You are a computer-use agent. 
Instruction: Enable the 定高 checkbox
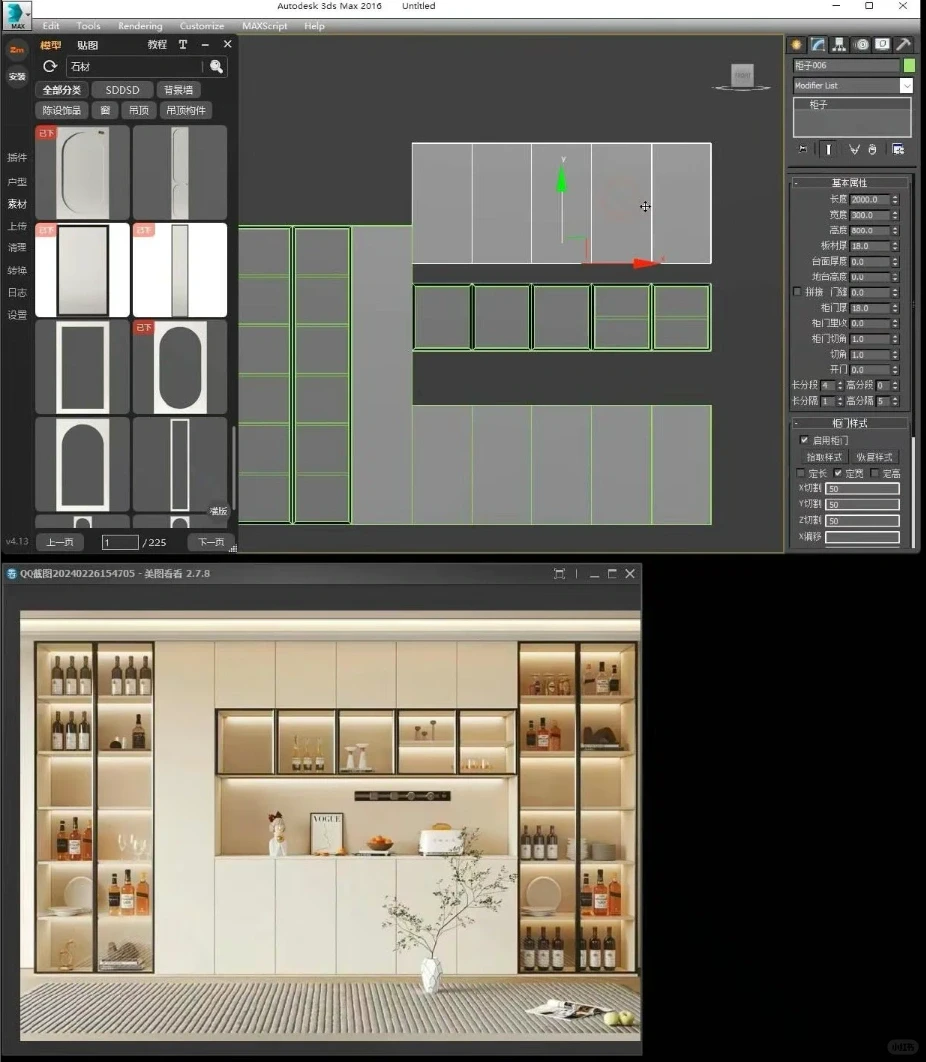(874, 472)
